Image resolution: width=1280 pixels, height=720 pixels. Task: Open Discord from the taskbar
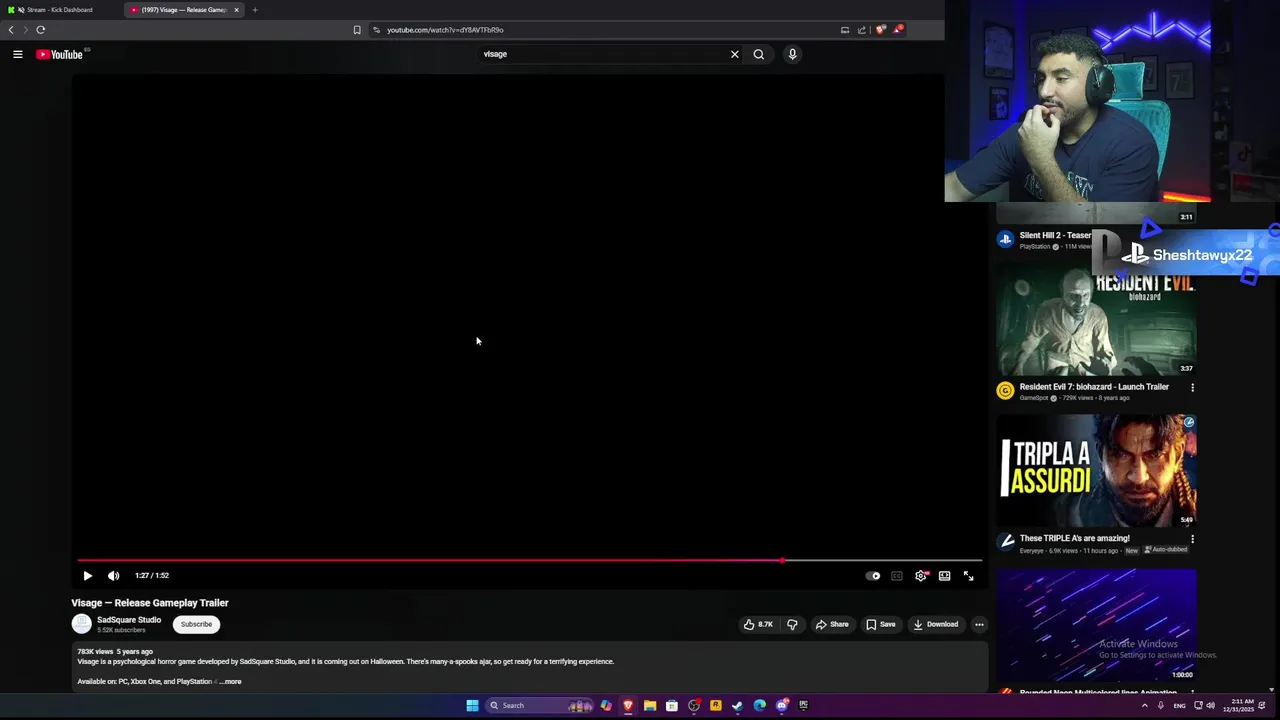click(x=782, y=706)
